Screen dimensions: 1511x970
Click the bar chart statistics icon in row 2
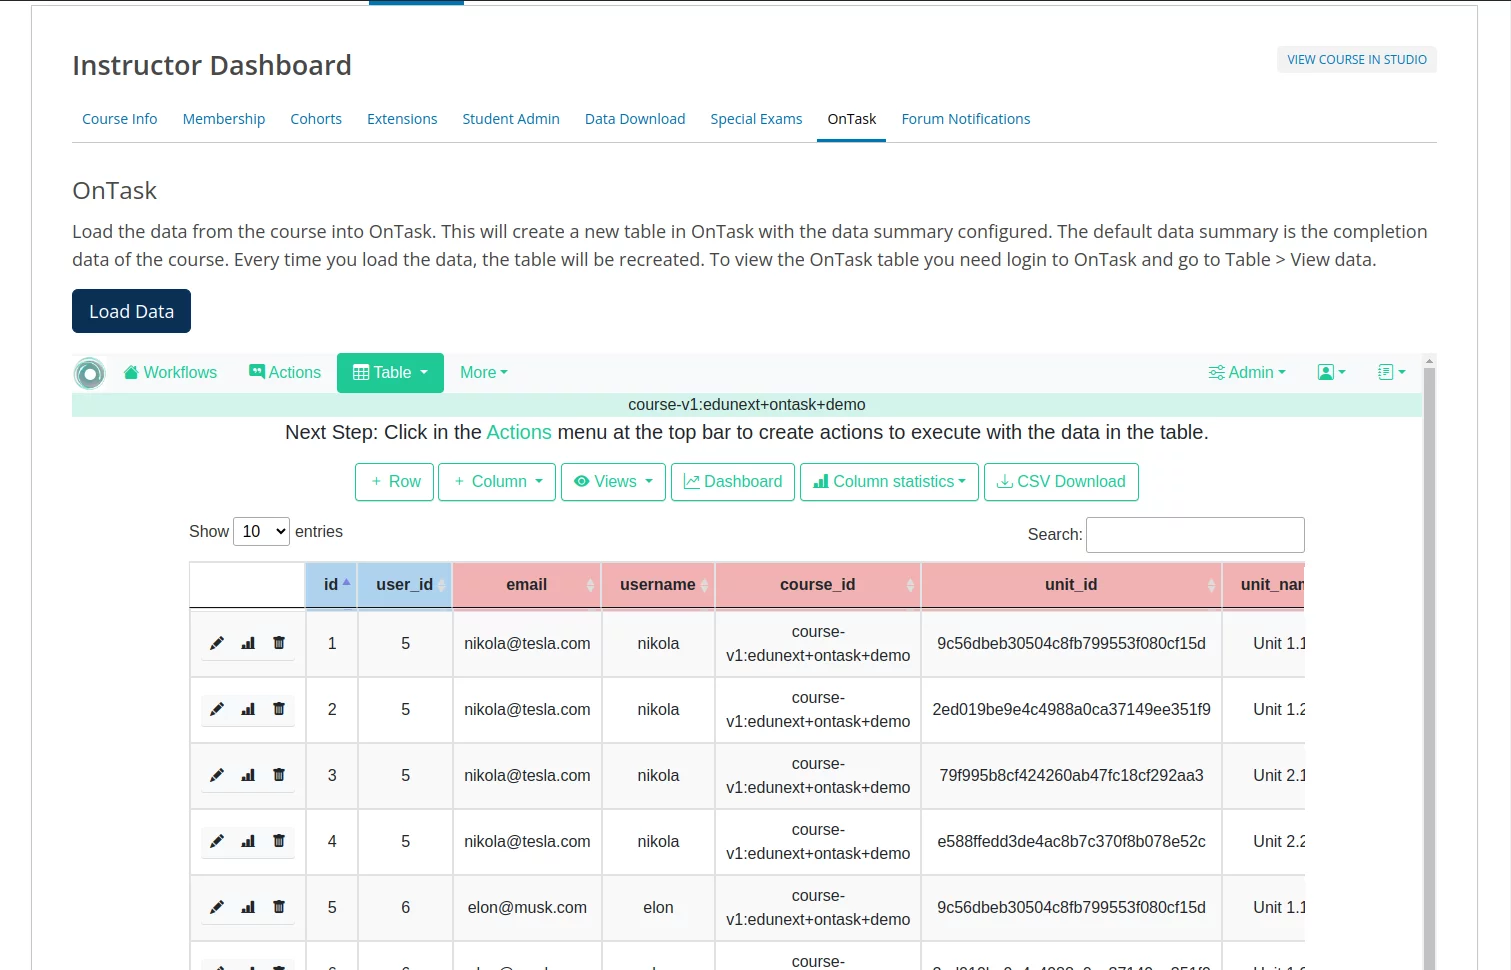tap(248, 709)
